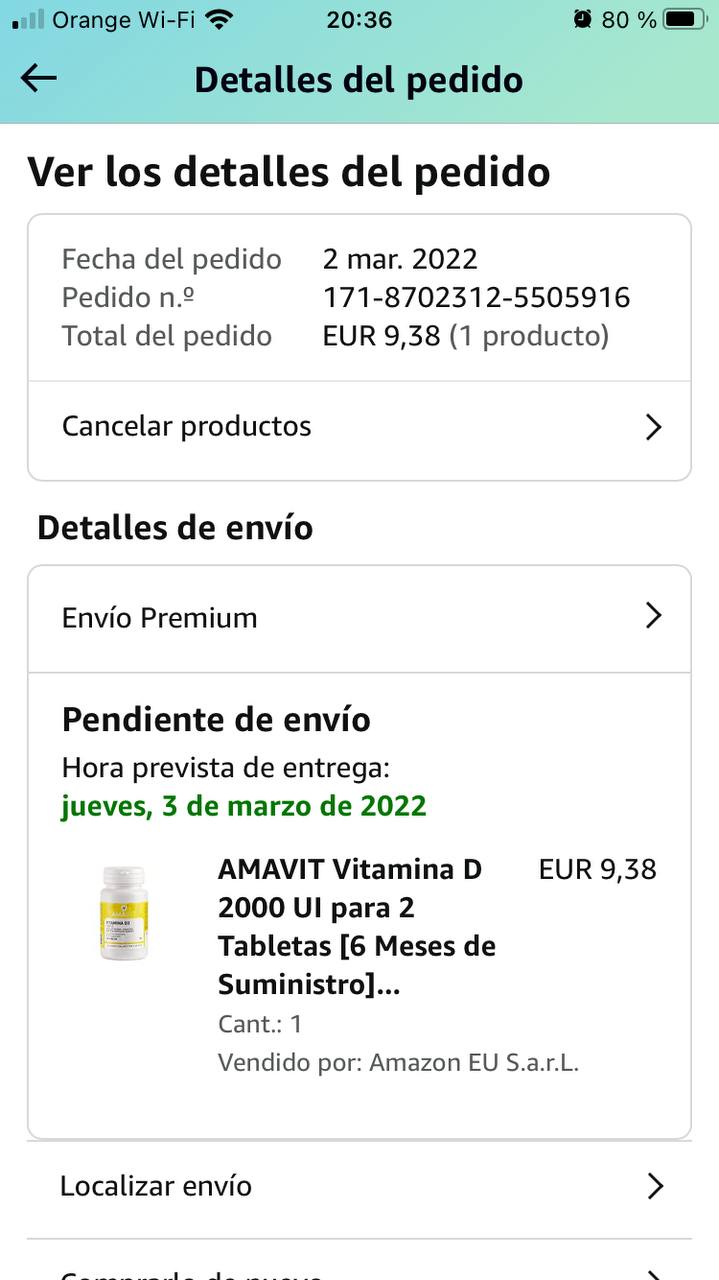
Task: Tap the Pendiente de envío status heading
Action: pyautogui.click(x=216, y=719)
